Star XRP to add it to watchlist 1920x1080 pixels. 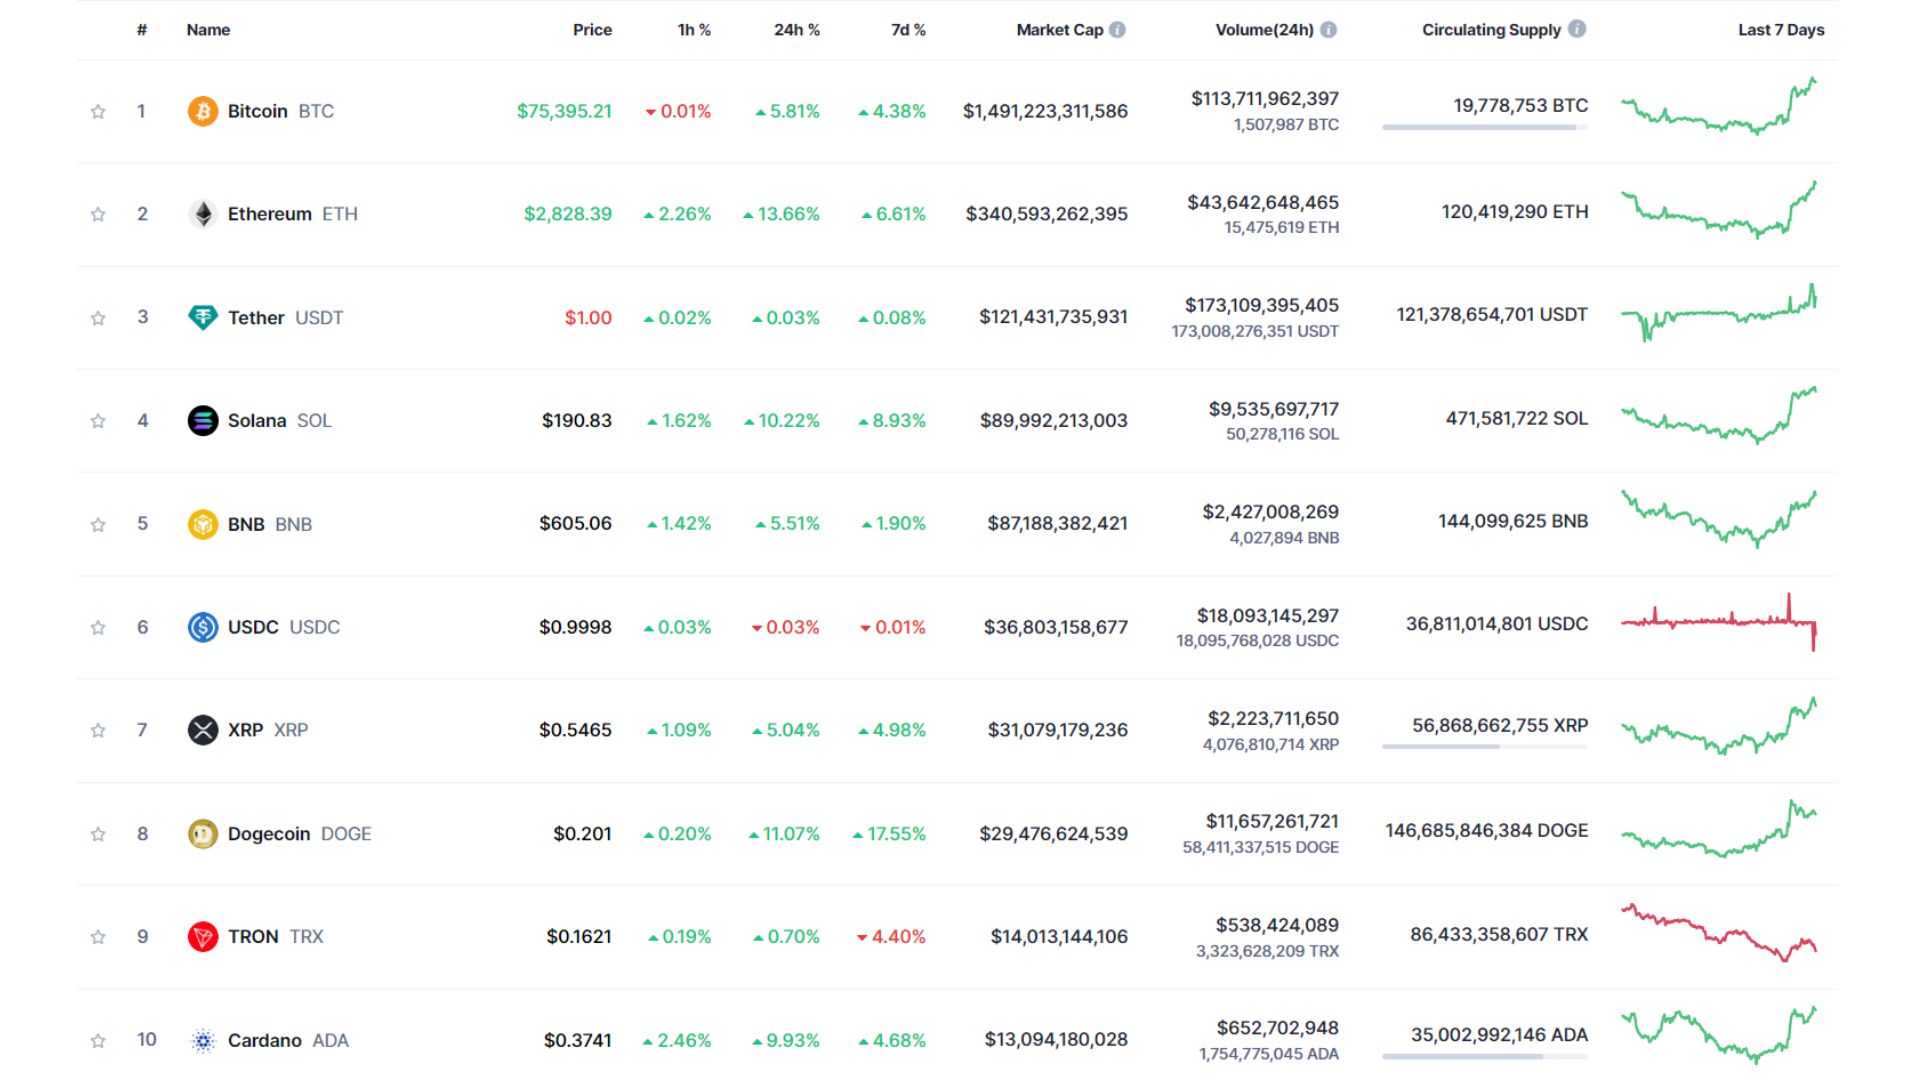(98, 730)
